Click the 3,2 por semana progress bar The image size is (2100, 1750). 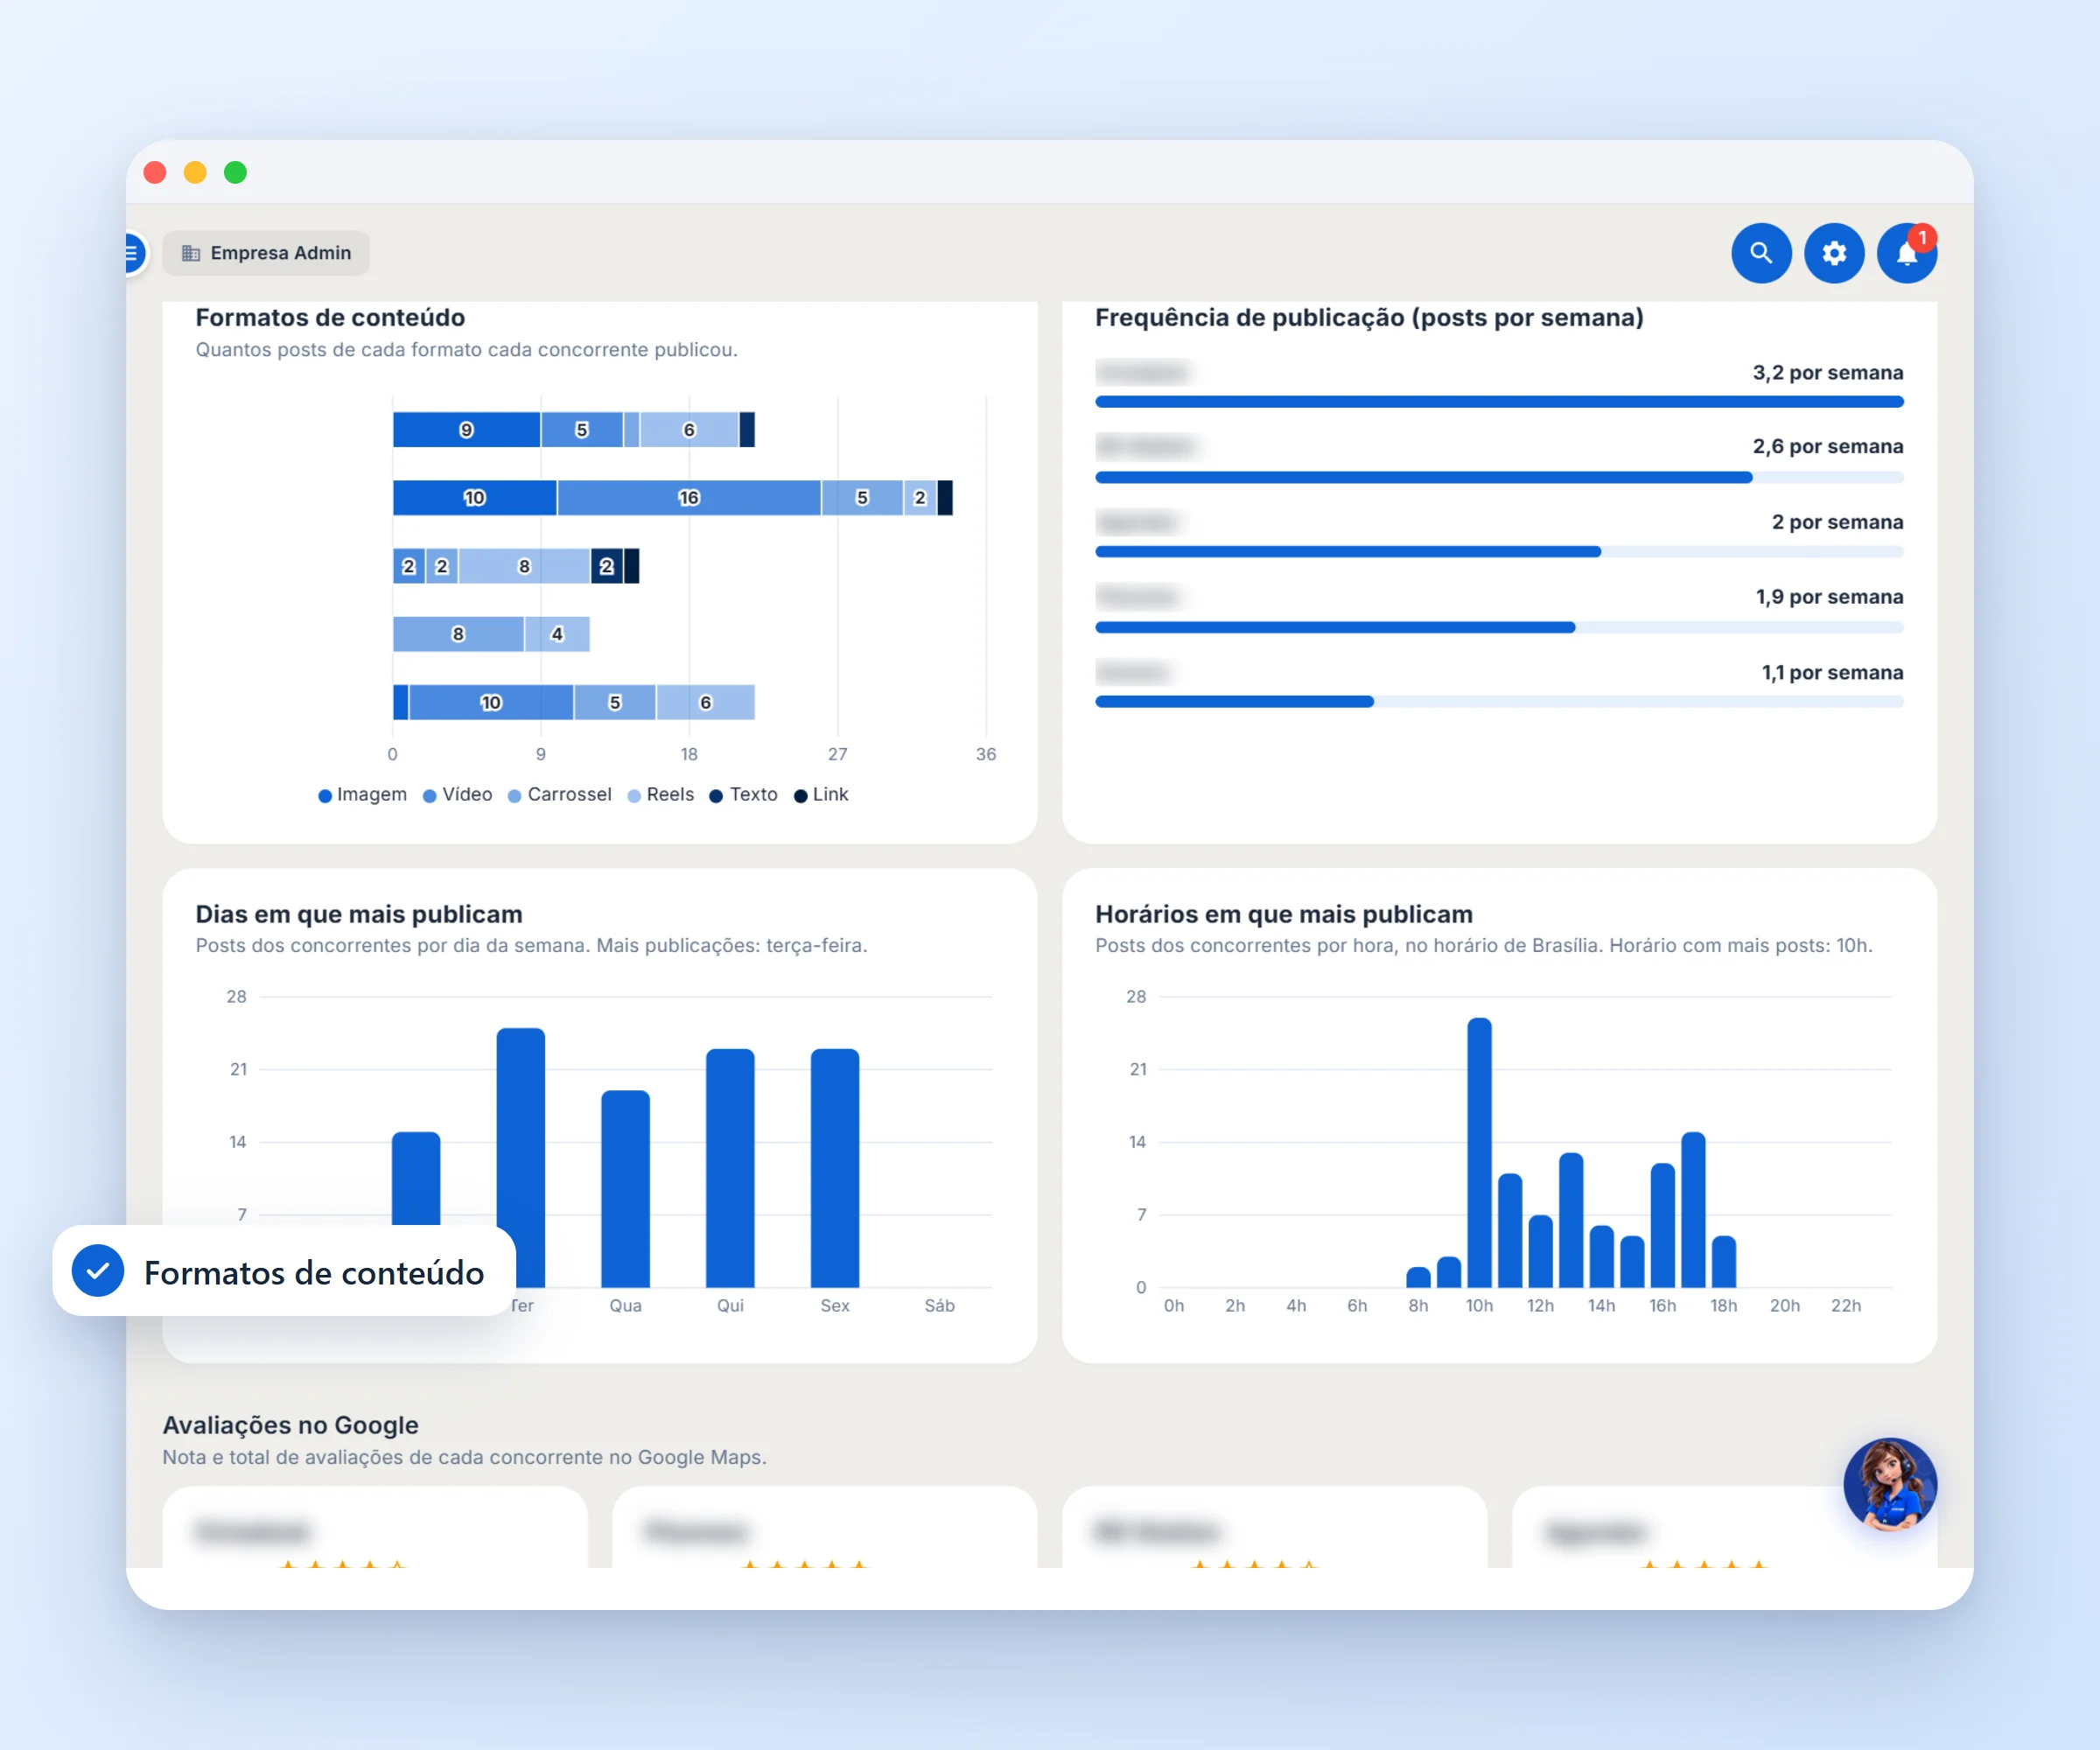tap(1499, 402)
